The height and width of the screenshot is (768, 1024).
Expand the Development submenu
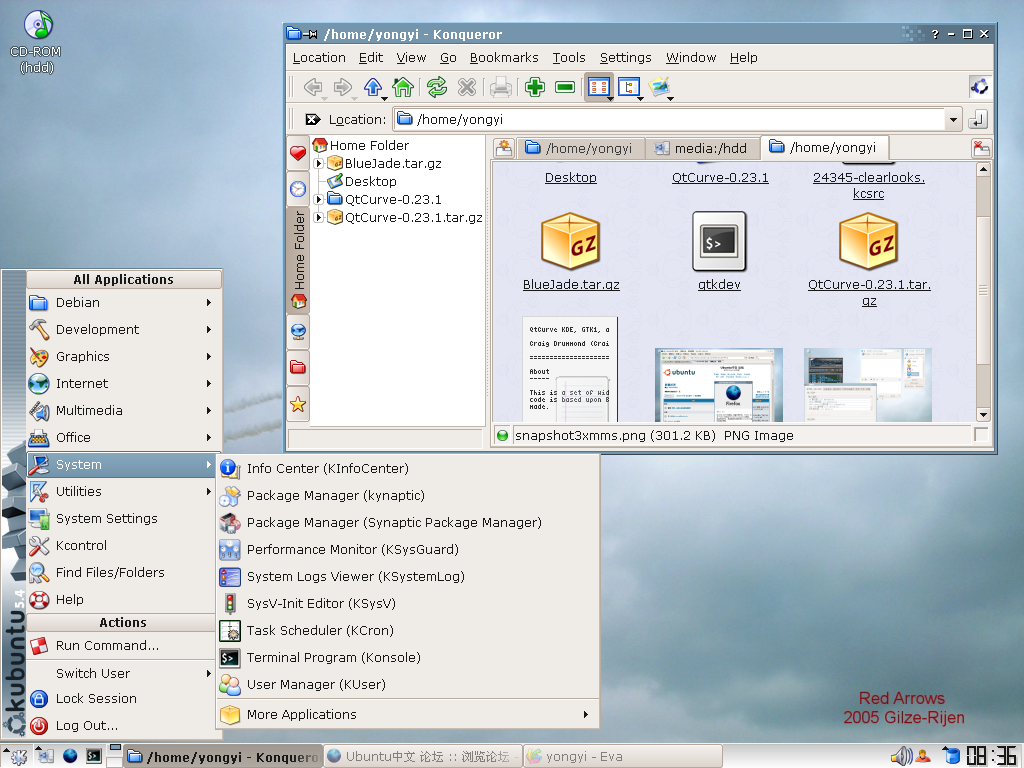point(124,329)
